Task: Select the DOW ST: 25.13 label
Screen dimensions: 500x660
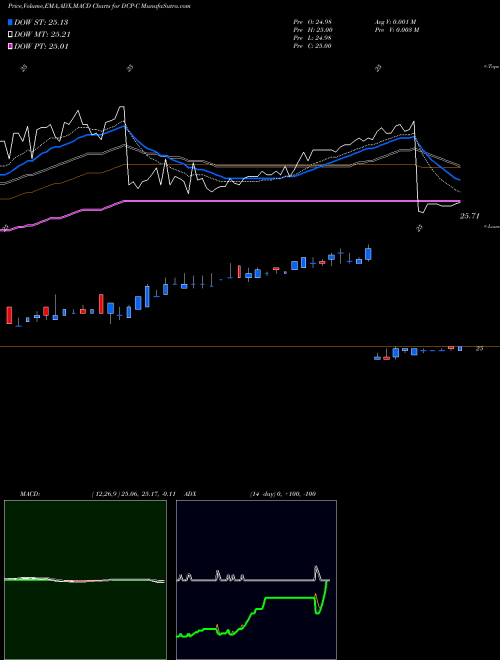Action: click(41, 22)
